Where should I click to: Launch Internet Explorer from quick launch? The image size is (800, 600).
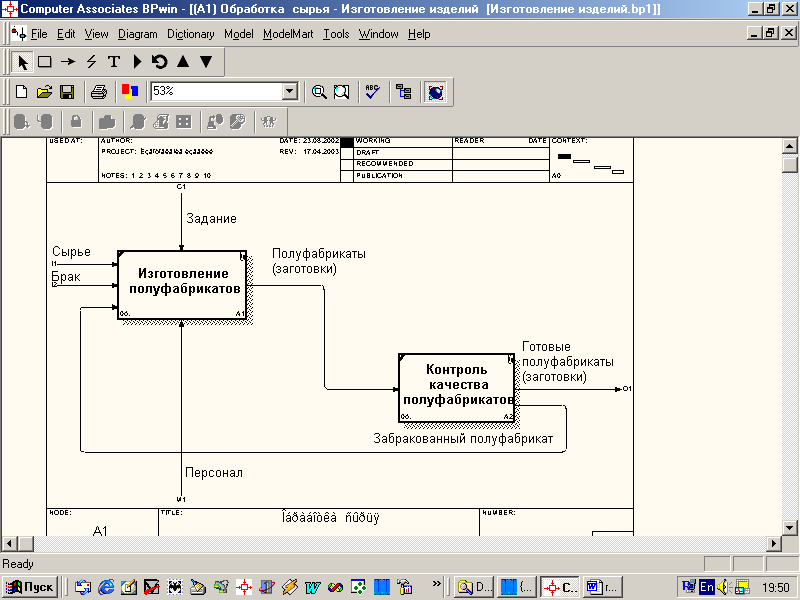click(x=106, y=587)
